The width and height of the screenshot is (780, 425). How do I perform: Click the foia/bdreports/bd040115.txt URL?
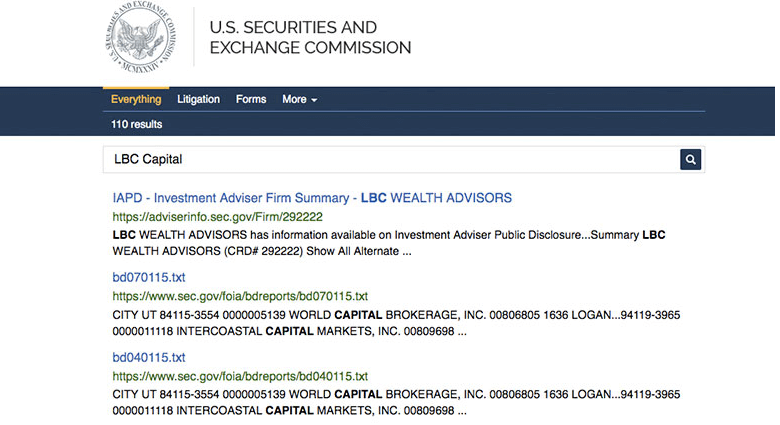click(240, 376)
